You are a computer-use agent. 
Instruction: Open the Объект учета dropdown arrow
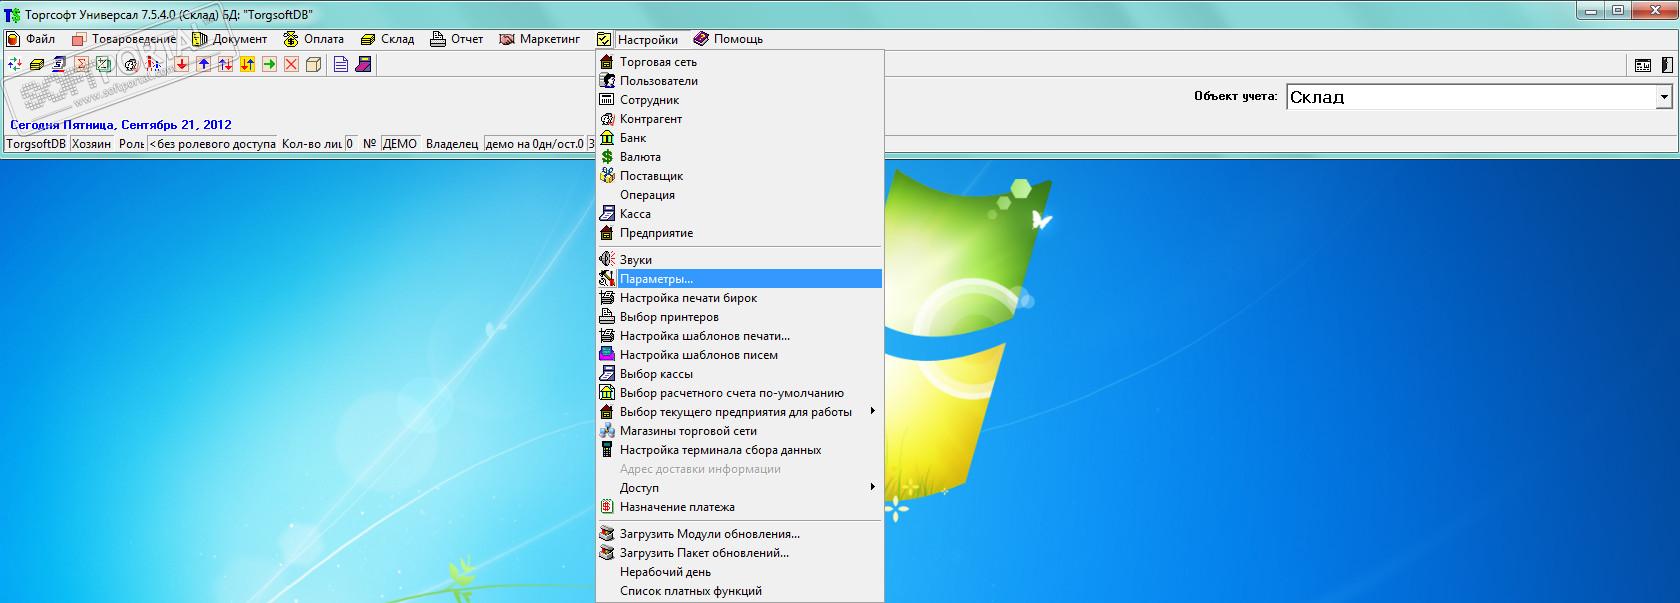pyautogui.click(x=1664, y=97)
